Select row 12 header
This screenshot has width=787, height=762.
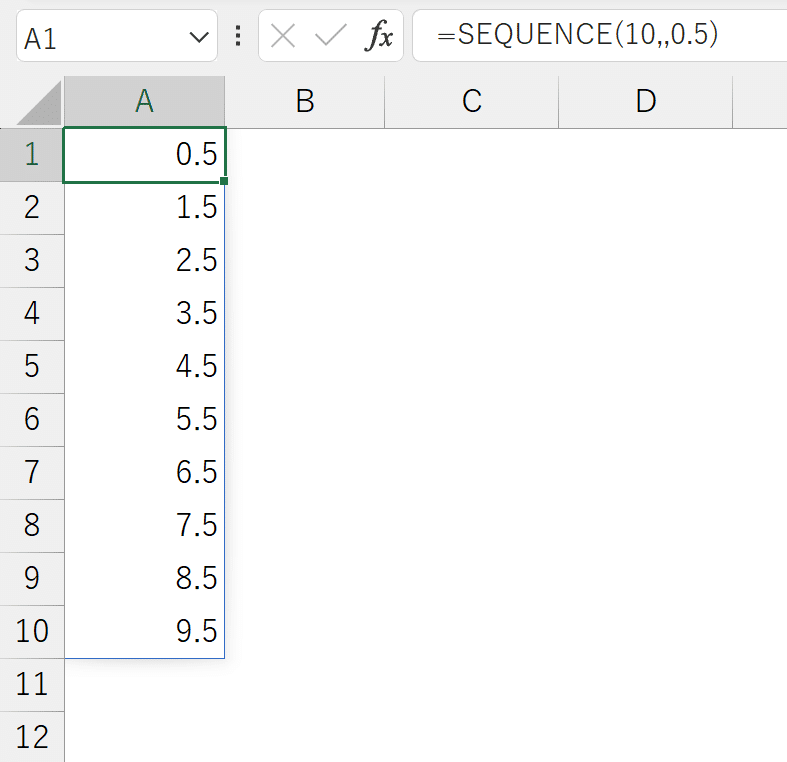[32, 737]
